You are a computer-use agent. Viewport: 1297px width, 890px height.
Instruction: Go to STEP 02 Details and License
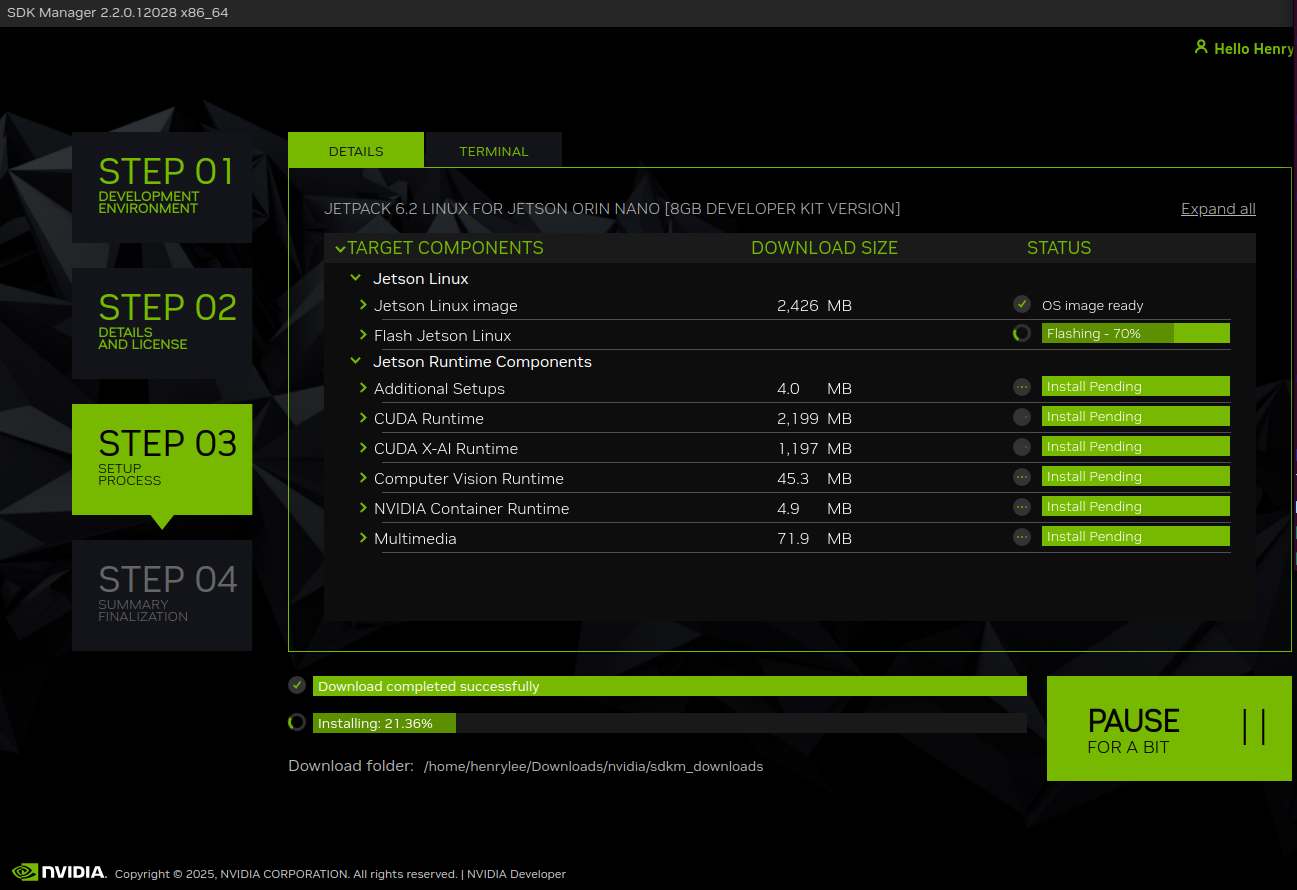pyautogui.click(x=162, y=323)
